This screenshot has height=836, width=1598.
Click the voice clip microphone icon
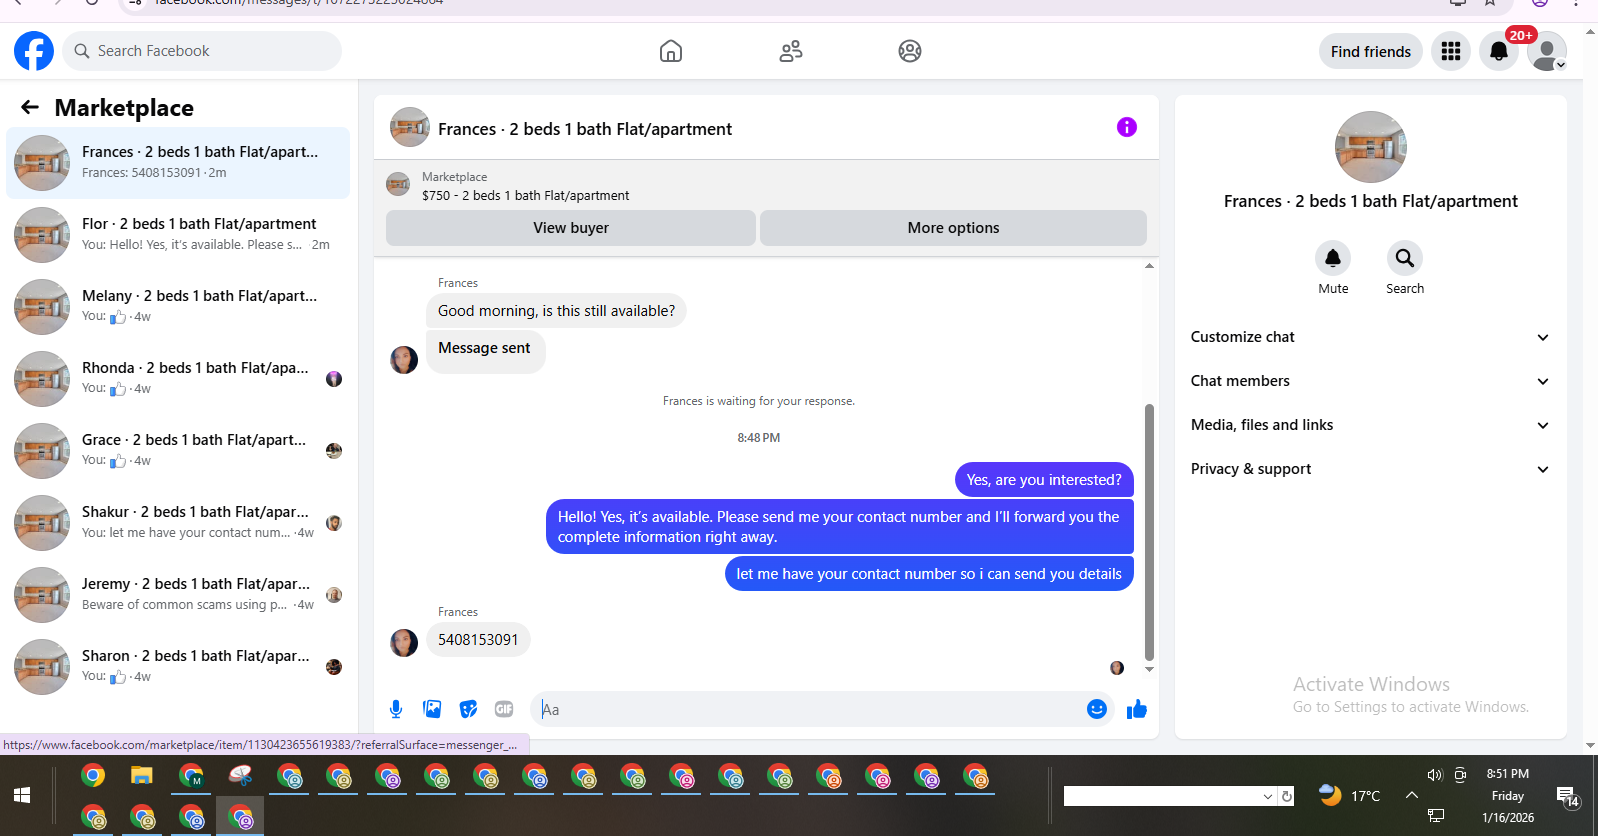coord(396,709)
